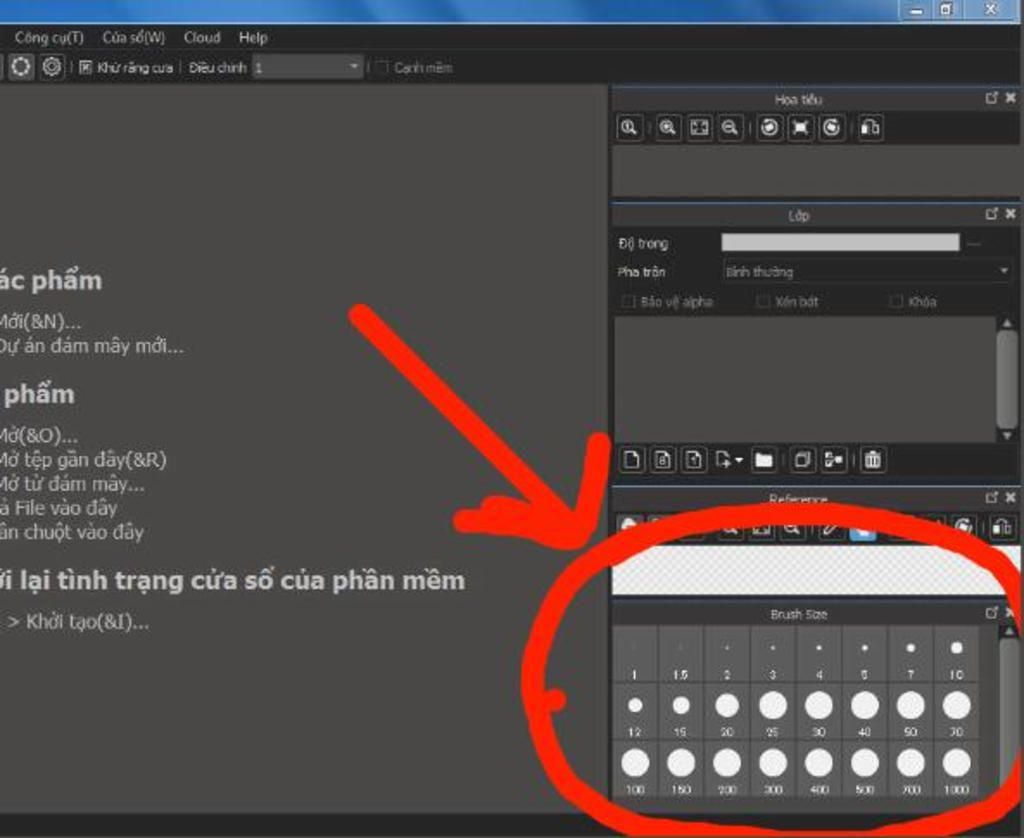Click the Brush Size panel scrollbar
The image size is (1024, 838).
[1008, 712]
